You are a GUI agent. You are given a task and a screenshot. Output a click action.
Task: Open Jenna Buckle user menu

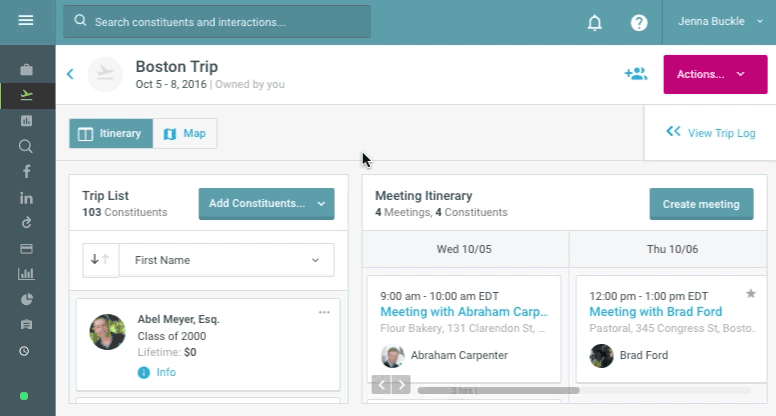pos(720,21)
